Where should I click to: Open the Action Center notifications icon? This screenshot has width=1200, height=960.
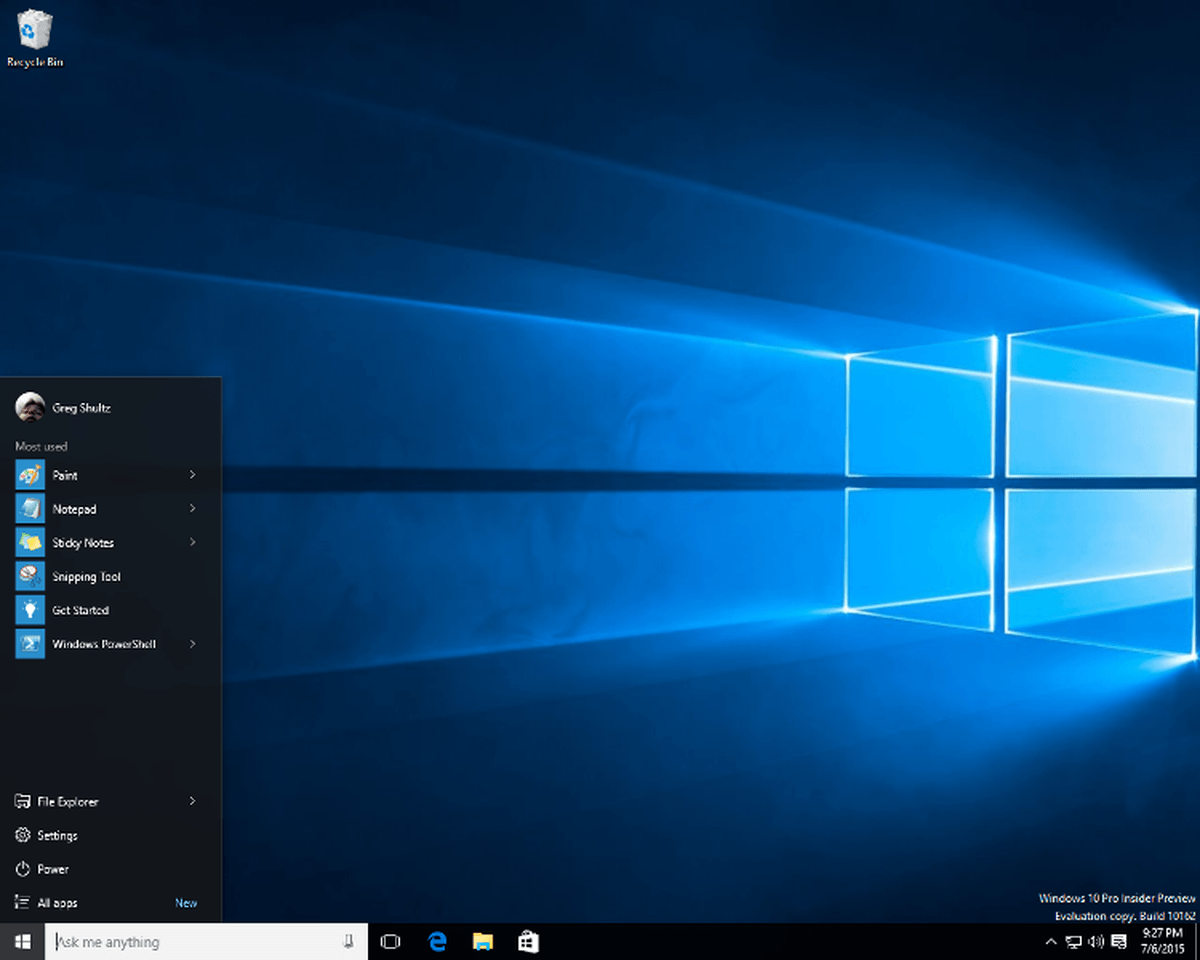coord(1119,941)
